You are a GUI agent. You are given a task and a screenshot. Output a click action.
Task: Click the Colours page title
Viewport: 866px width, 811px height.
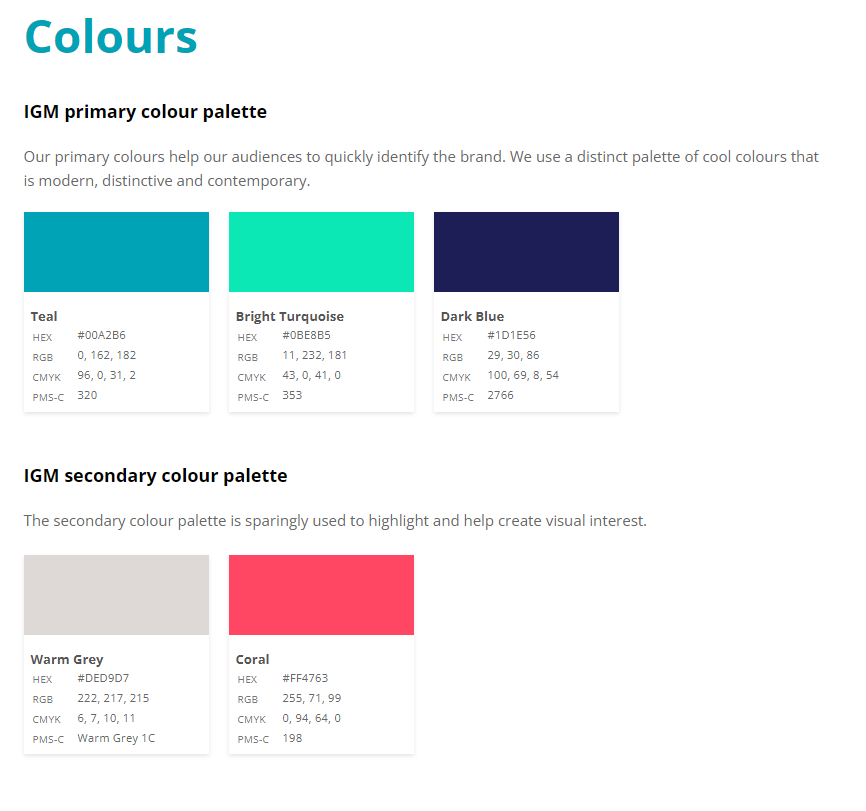111,37
